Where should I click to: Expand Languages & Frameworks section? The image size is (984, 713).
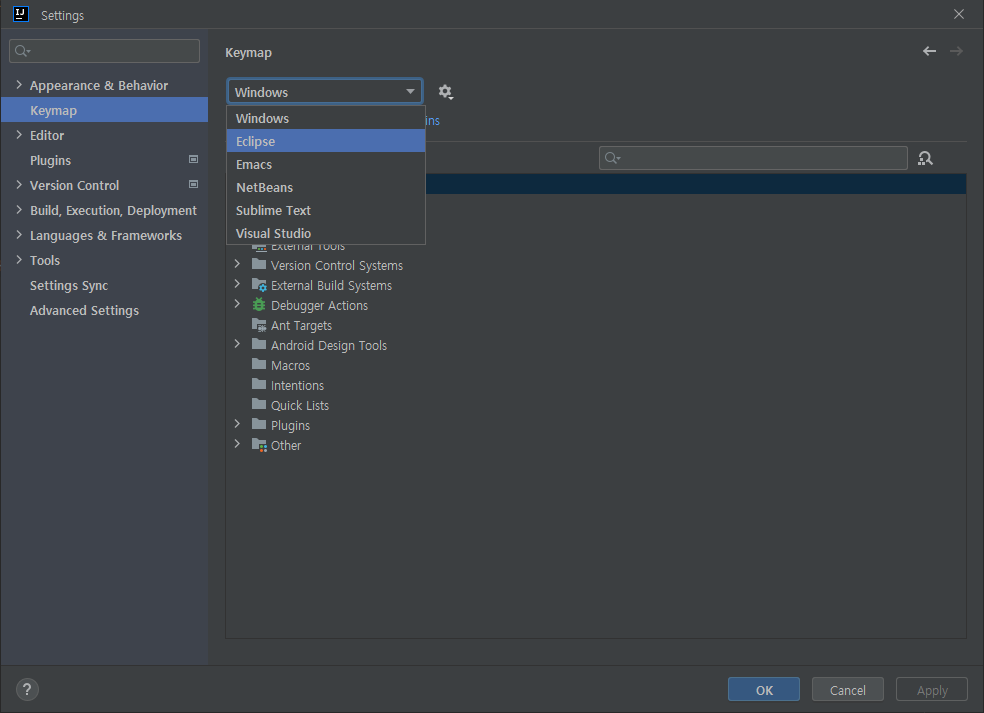pos(19,235)
